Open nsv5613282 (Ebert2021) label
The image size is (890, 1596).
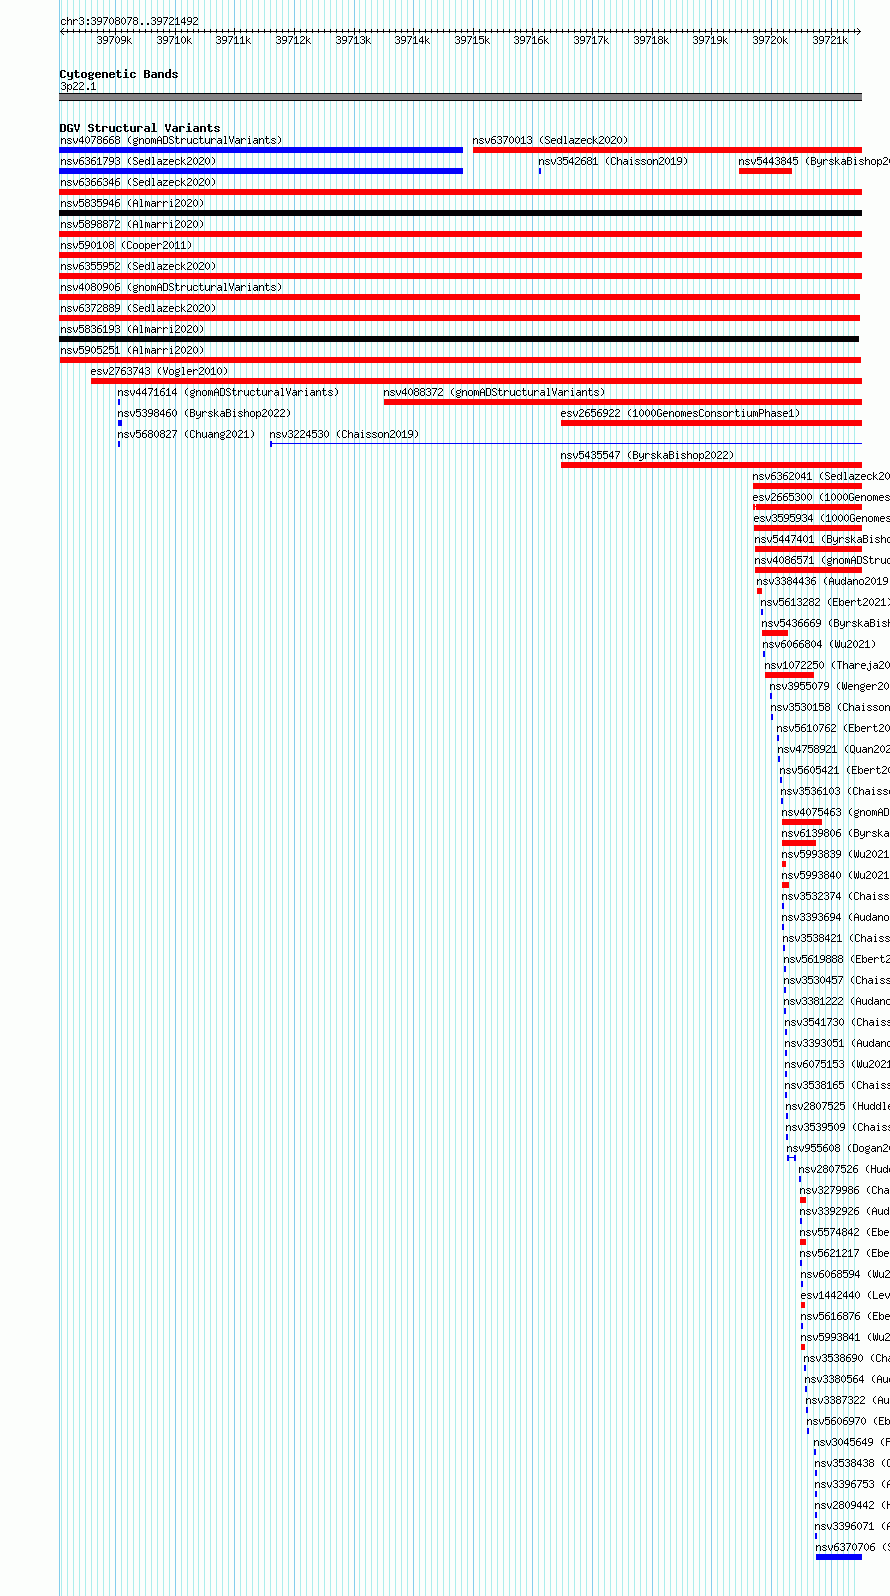(x=825, y=602)
